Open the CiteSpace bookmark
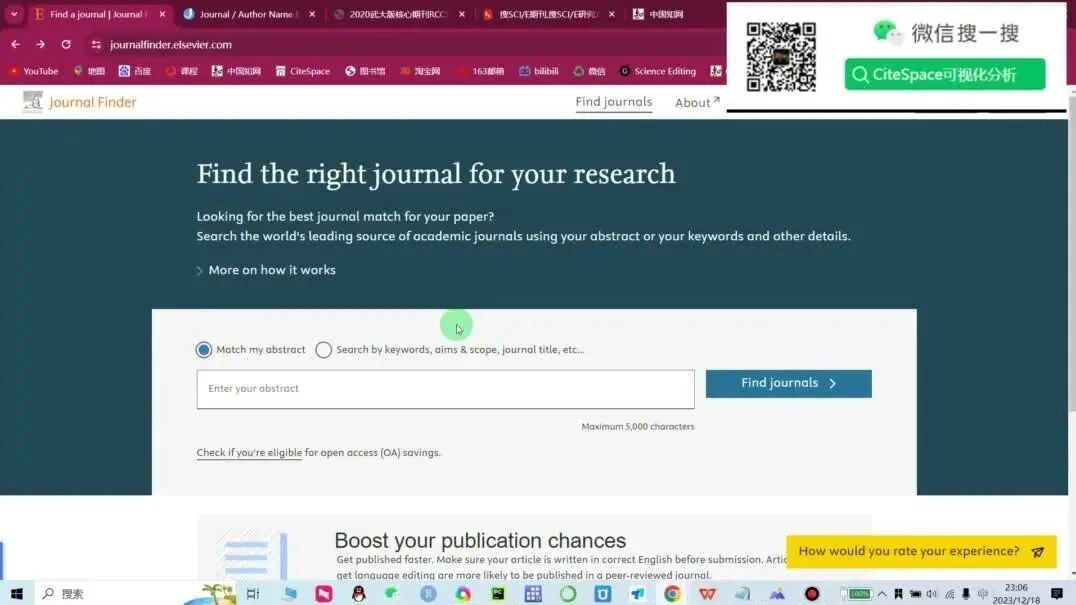The height and width of the screenshot is (605, 1076). [303, 71]
